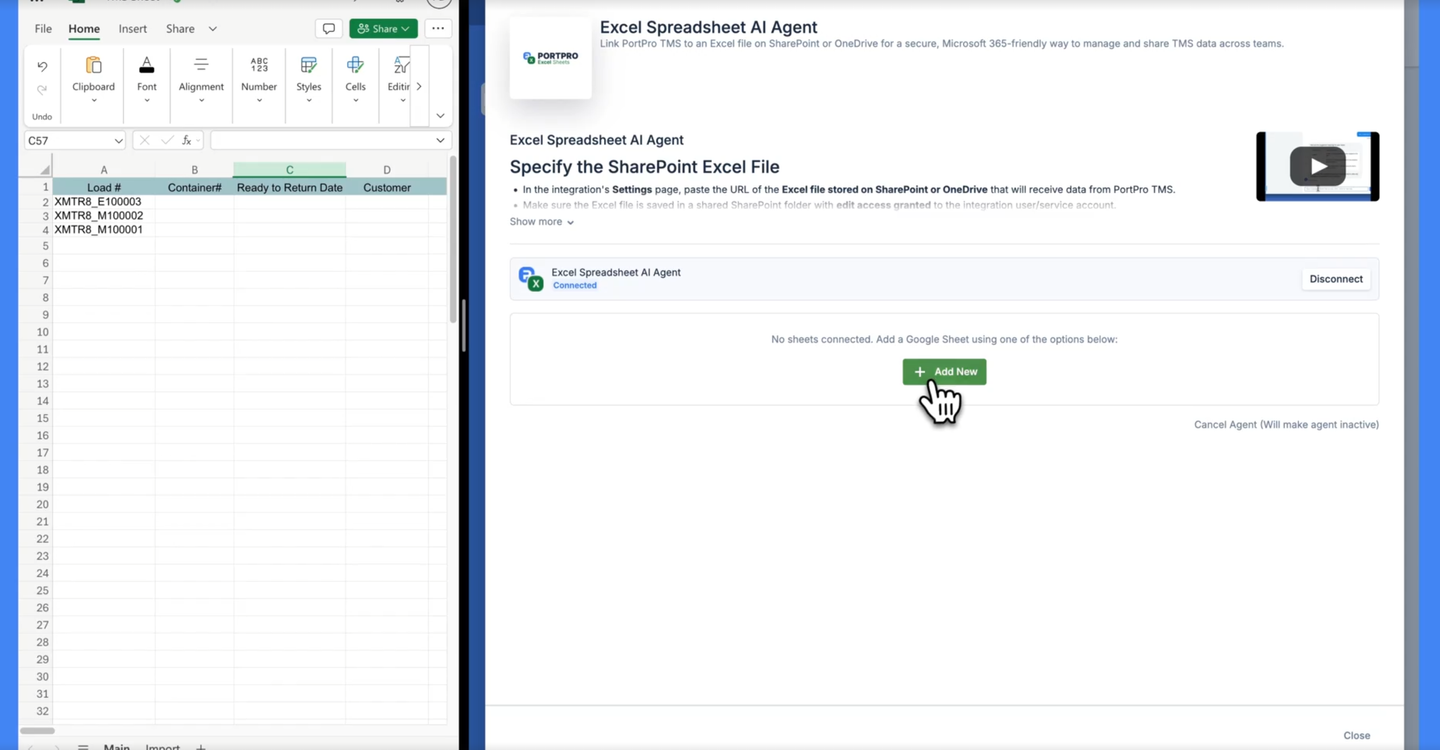Open the Editing group in Excel
Viewport: 1440px width, 750px height.
point(399,79)
